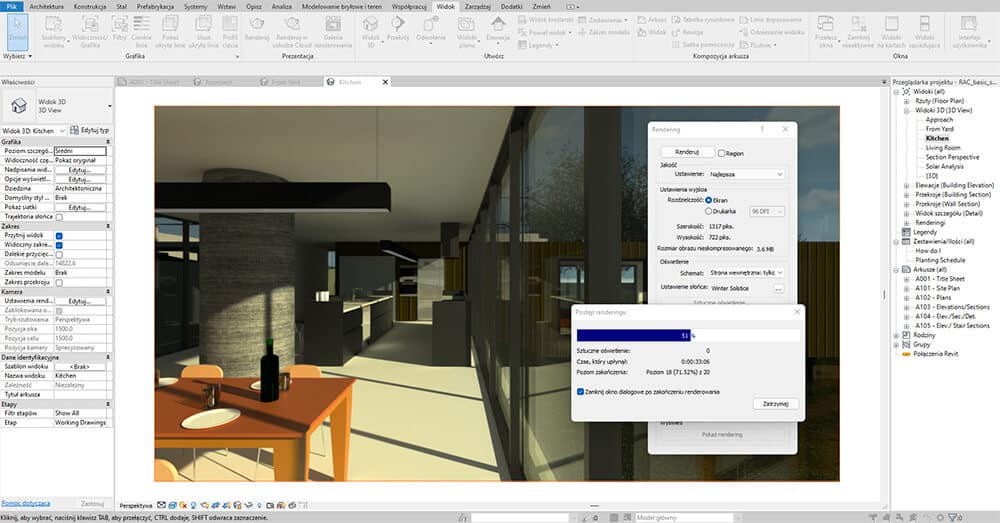Click Przełącz okna (Switch Windows)

click(x=826, y=31)
